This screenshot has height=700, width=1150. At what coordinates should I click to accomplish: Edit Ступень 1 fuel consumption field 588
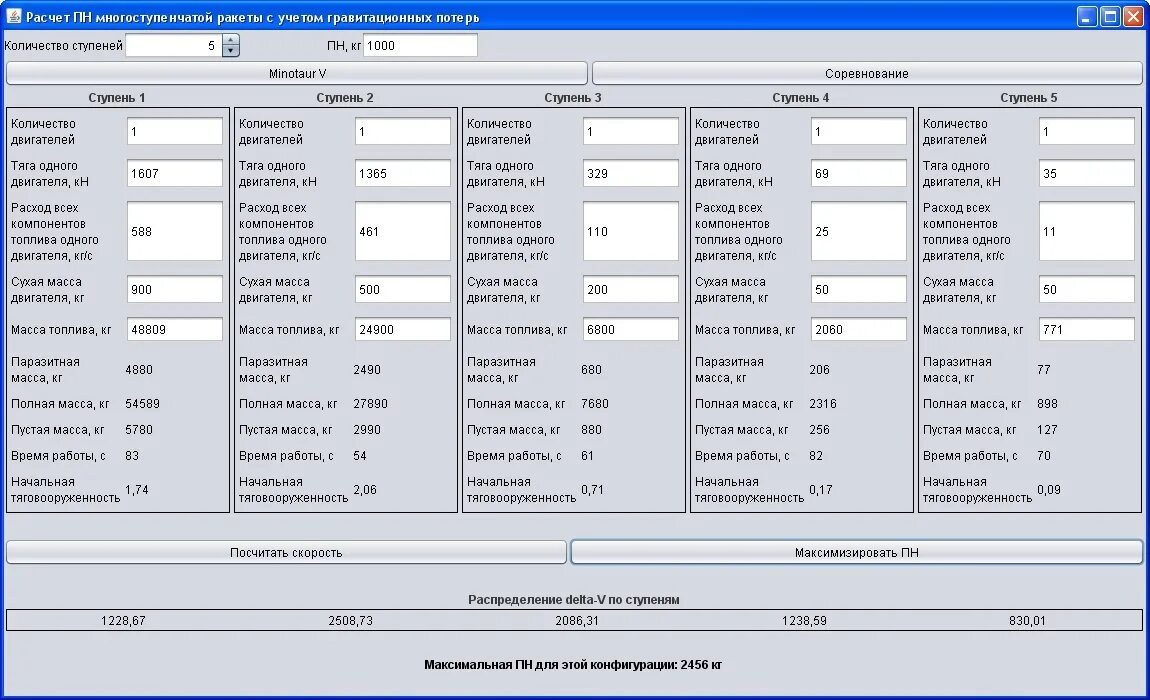point(175,231)
